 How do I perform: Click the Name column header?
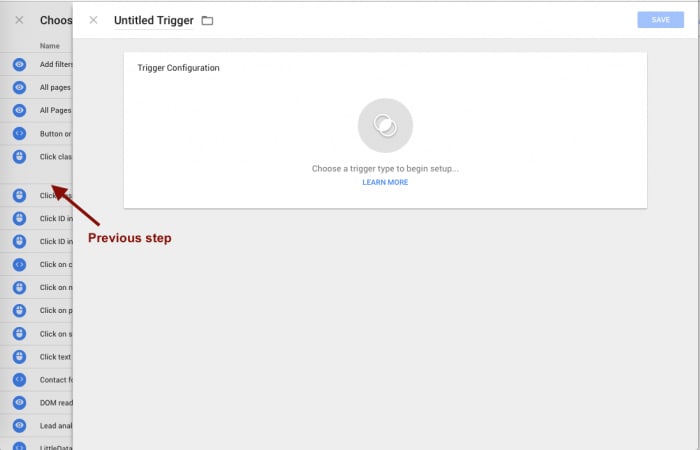(x=50, y=46)
